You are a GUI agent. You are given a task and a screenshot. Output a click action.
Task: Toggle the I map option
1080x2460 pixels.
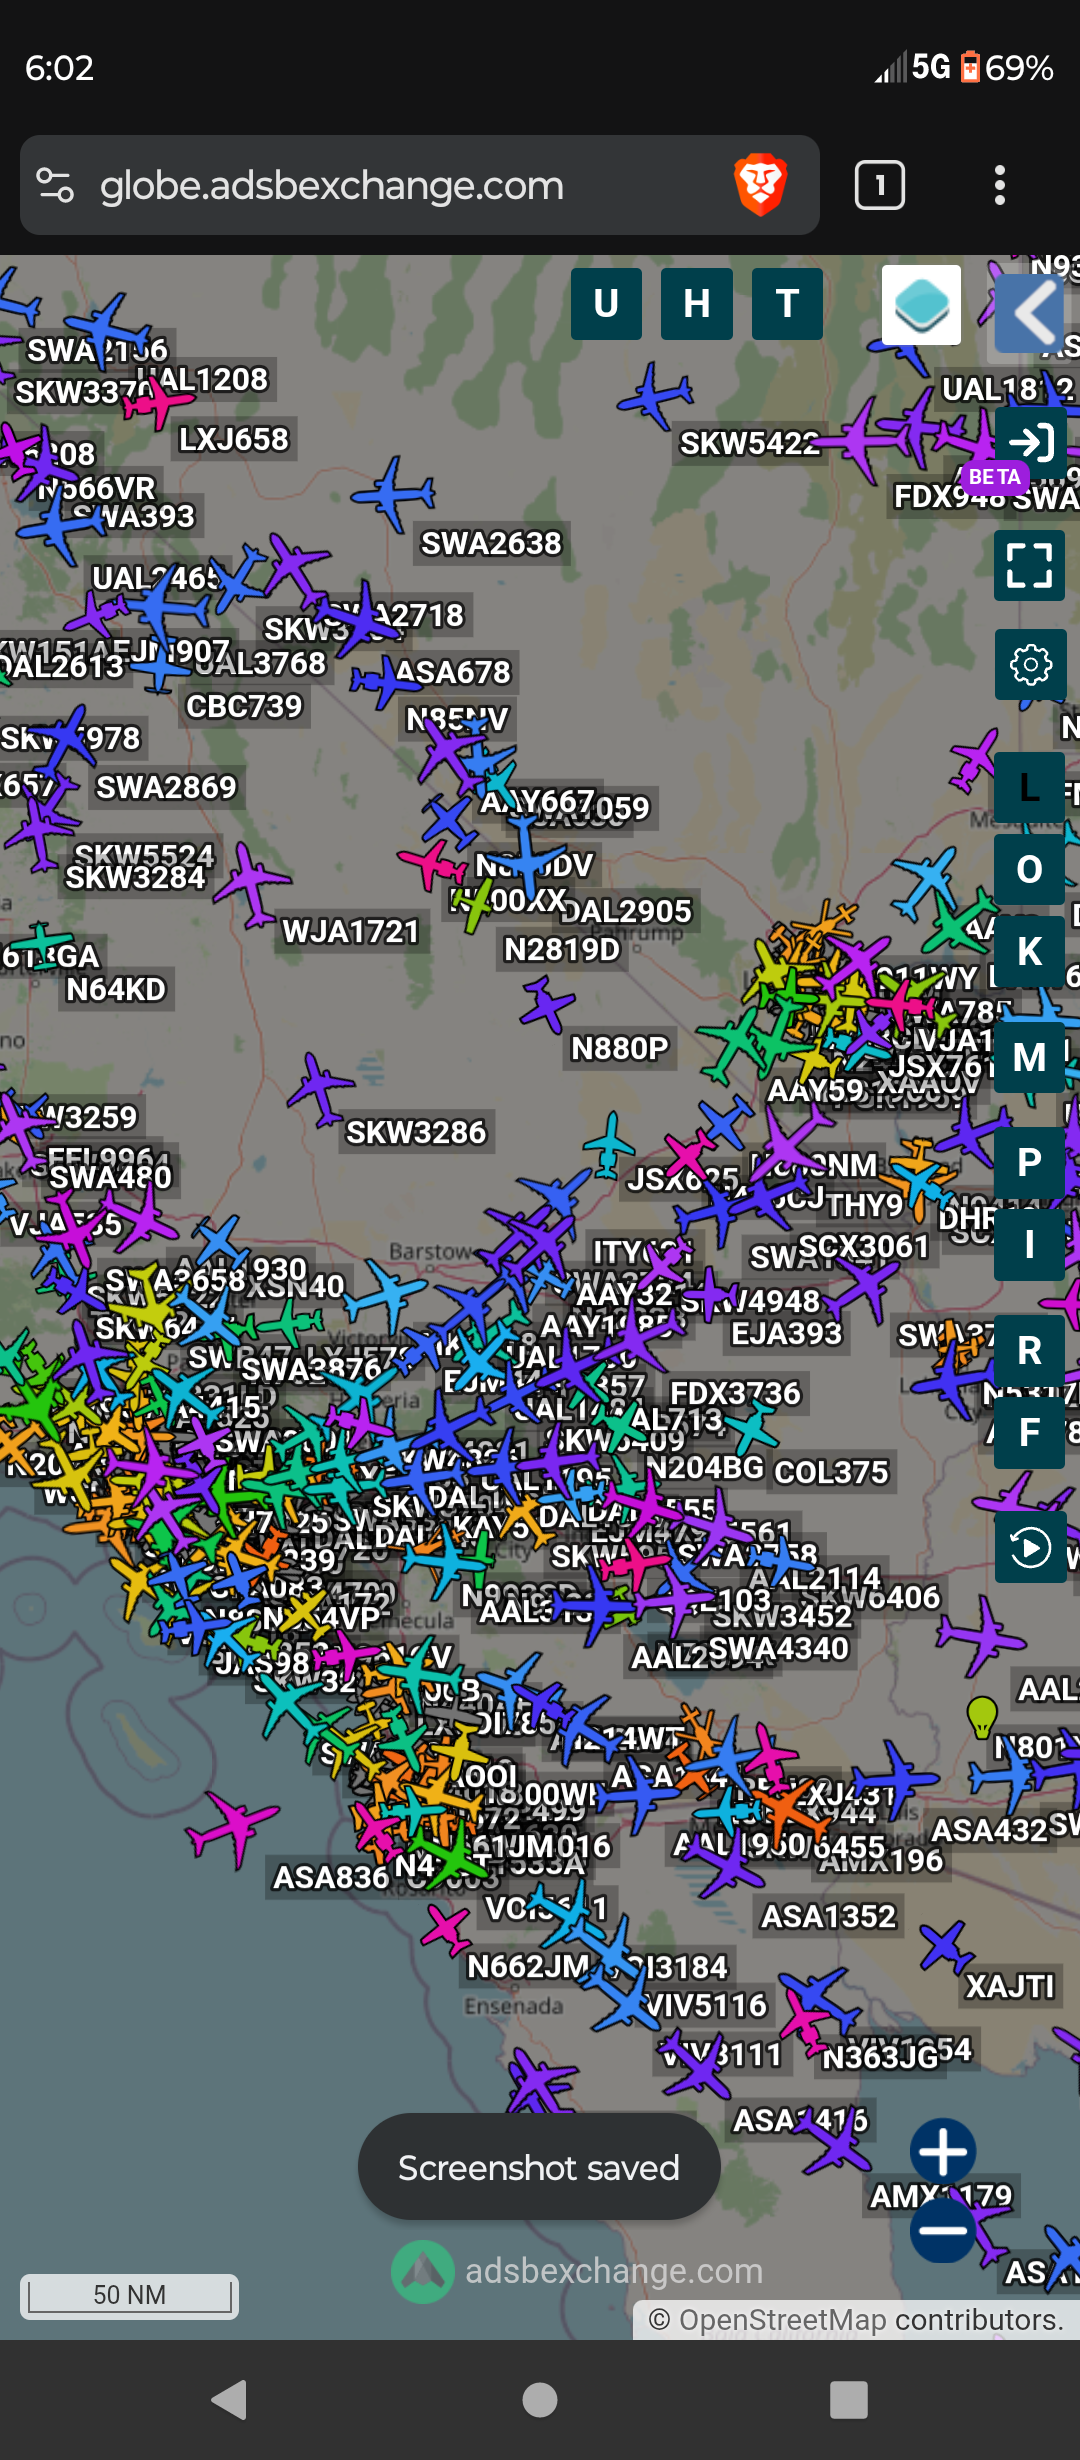point(1030,1245)
